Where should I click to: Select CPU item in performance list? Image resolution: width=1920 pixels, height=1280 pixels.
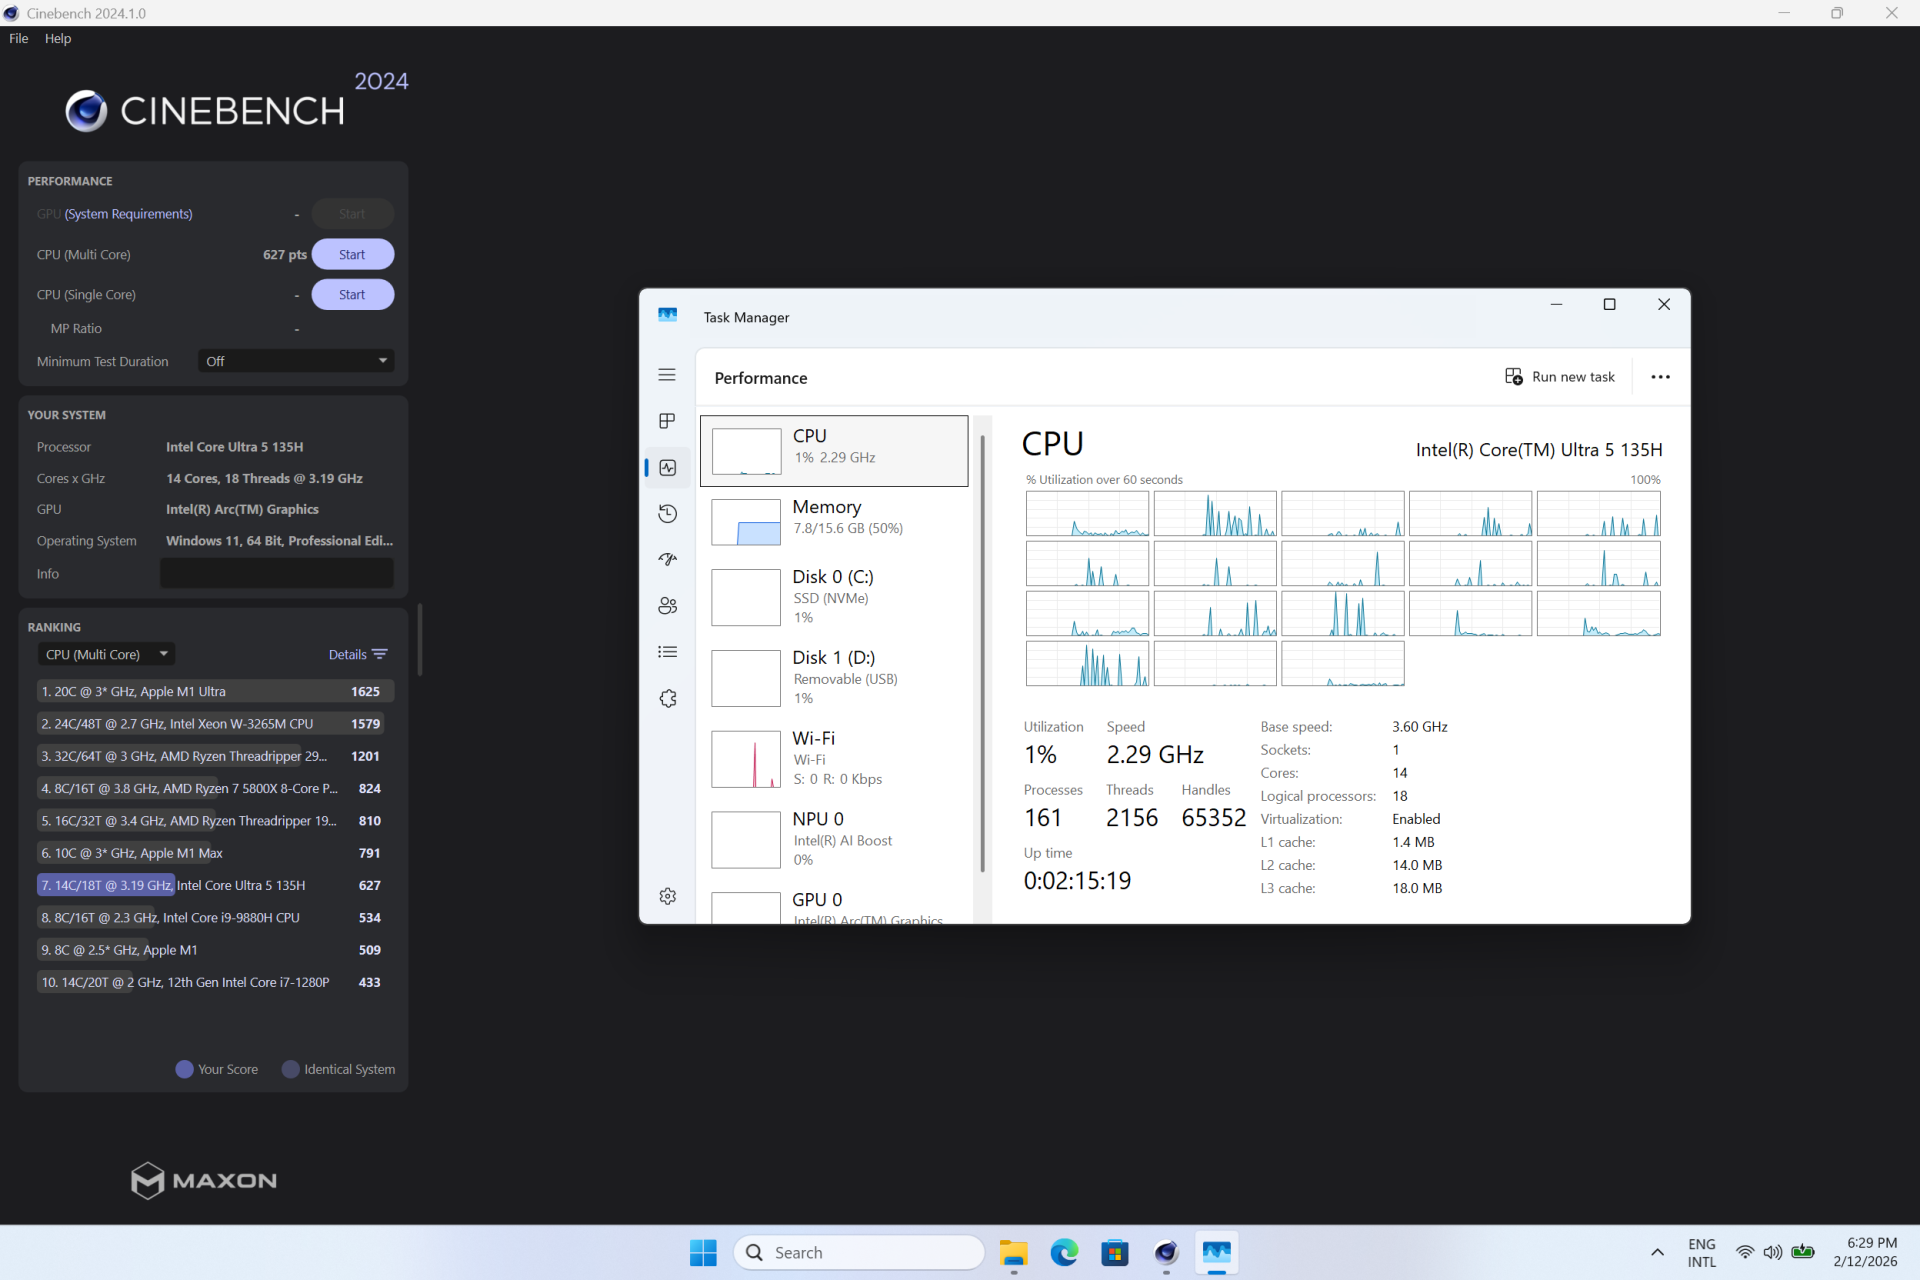(834, 451)
